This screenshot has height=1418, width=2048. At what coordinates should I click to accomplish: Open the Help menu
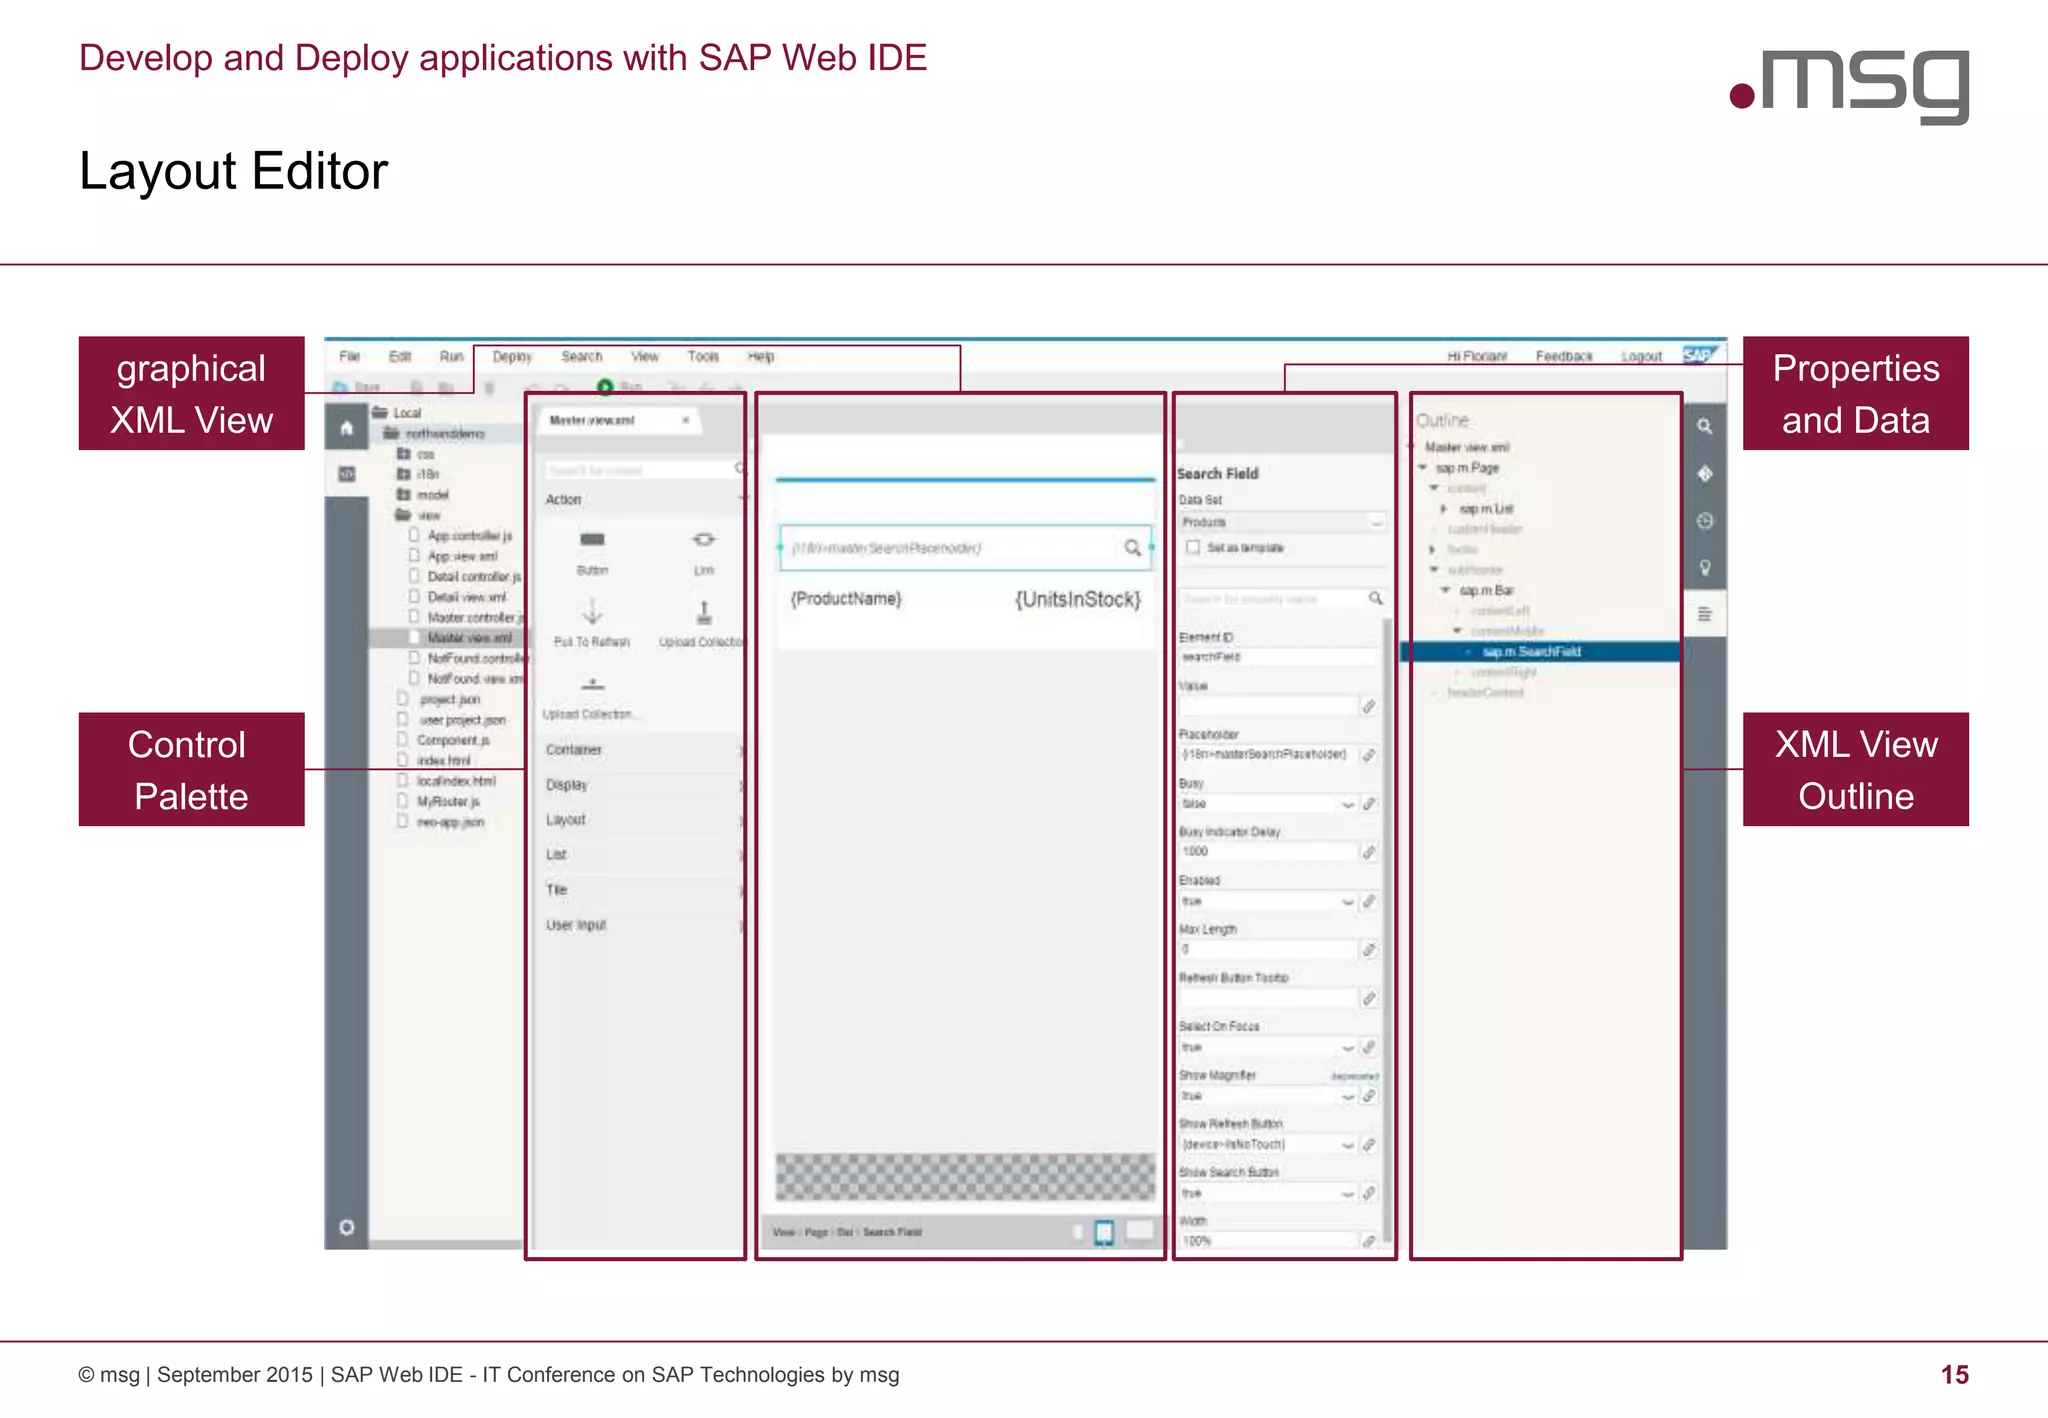click(761, 356)
